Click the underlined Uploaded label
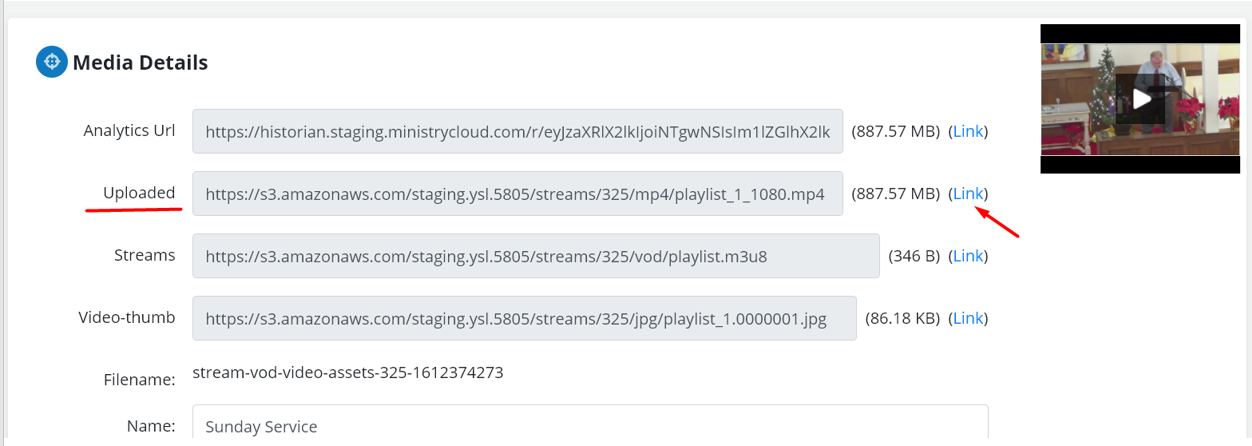This screenshot has height=446, width=1252. point(139,193)
